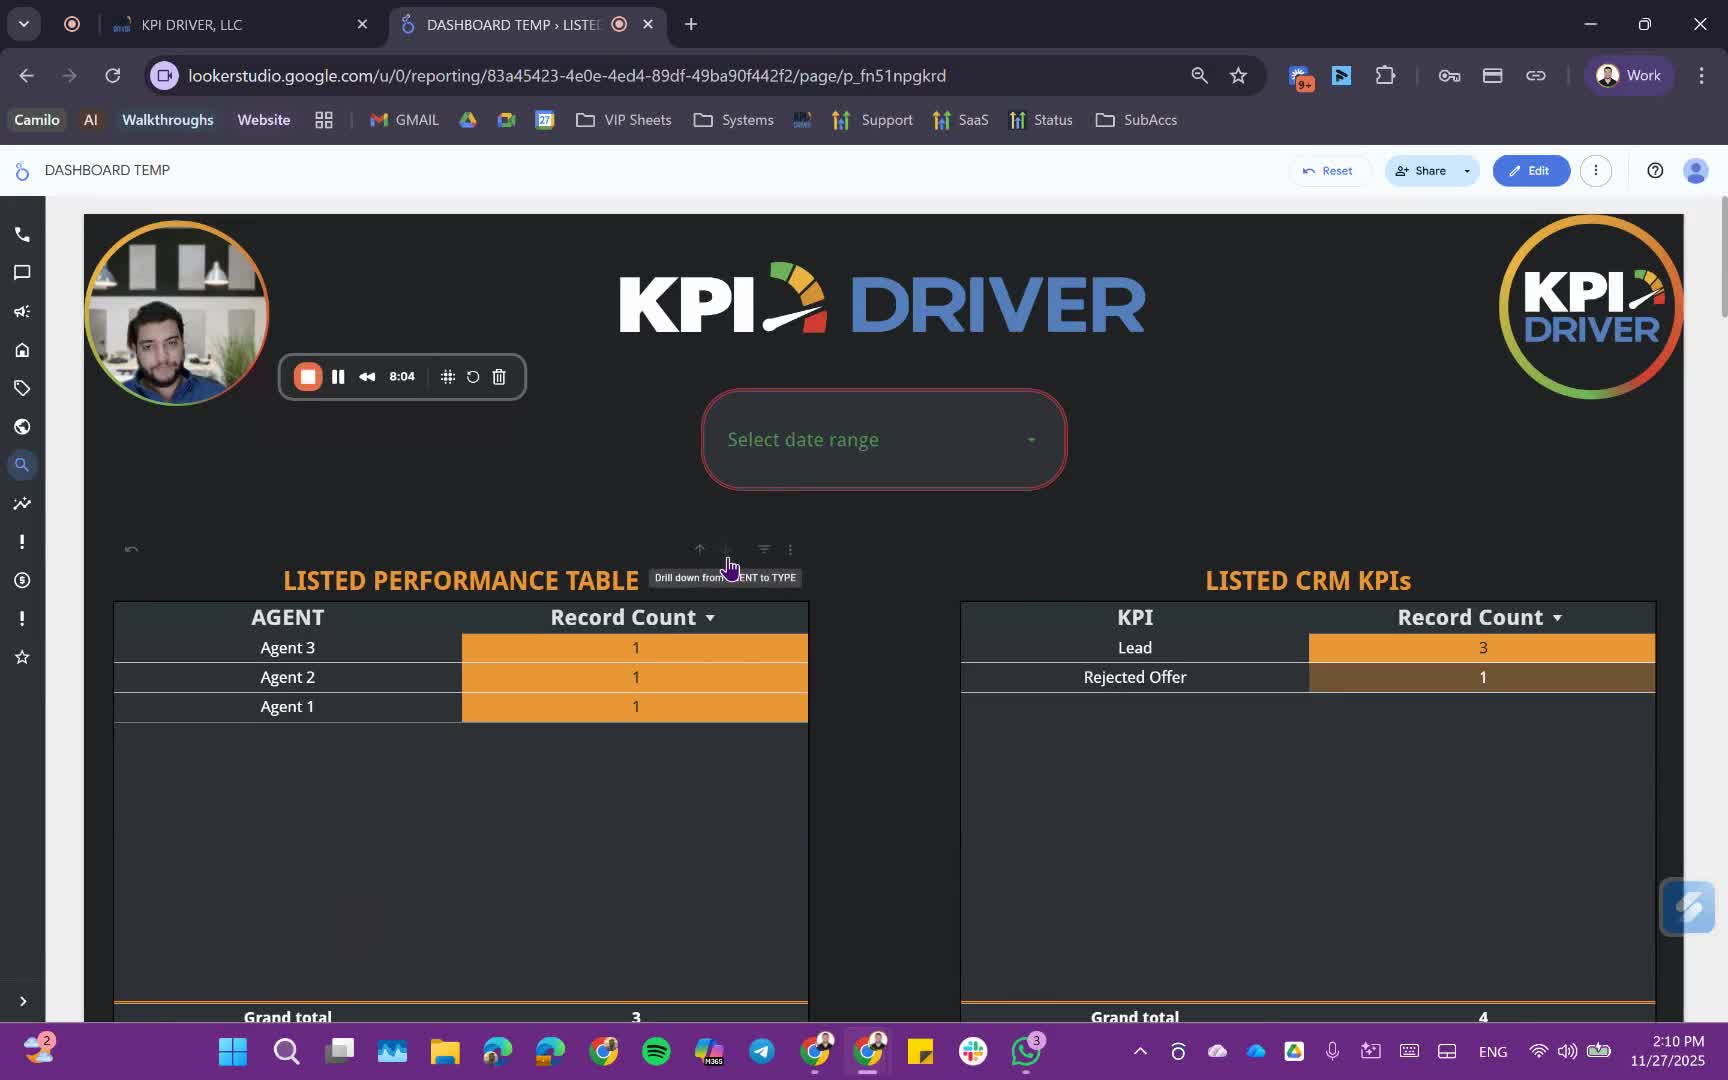Select the Agent 1 row
1728x1080 pixels.
[x=461, y=707]
